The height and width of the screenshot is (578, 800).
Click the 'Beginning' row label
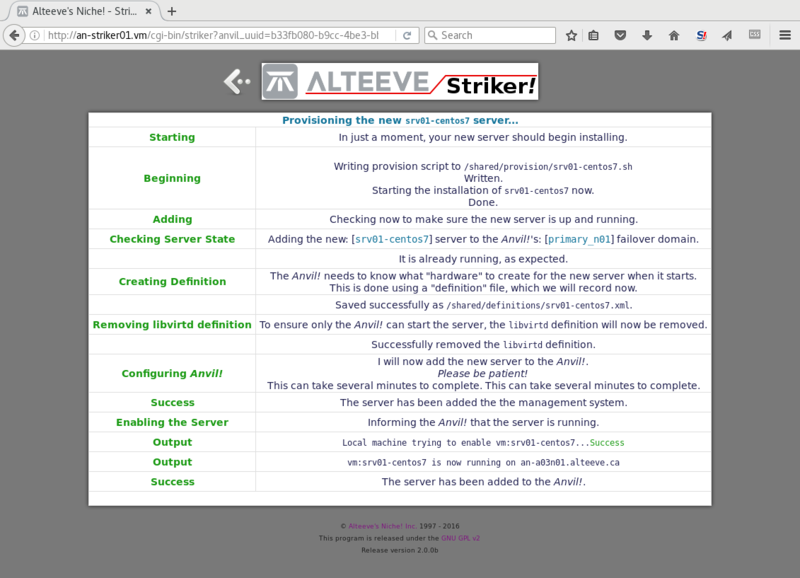point(172,178)
